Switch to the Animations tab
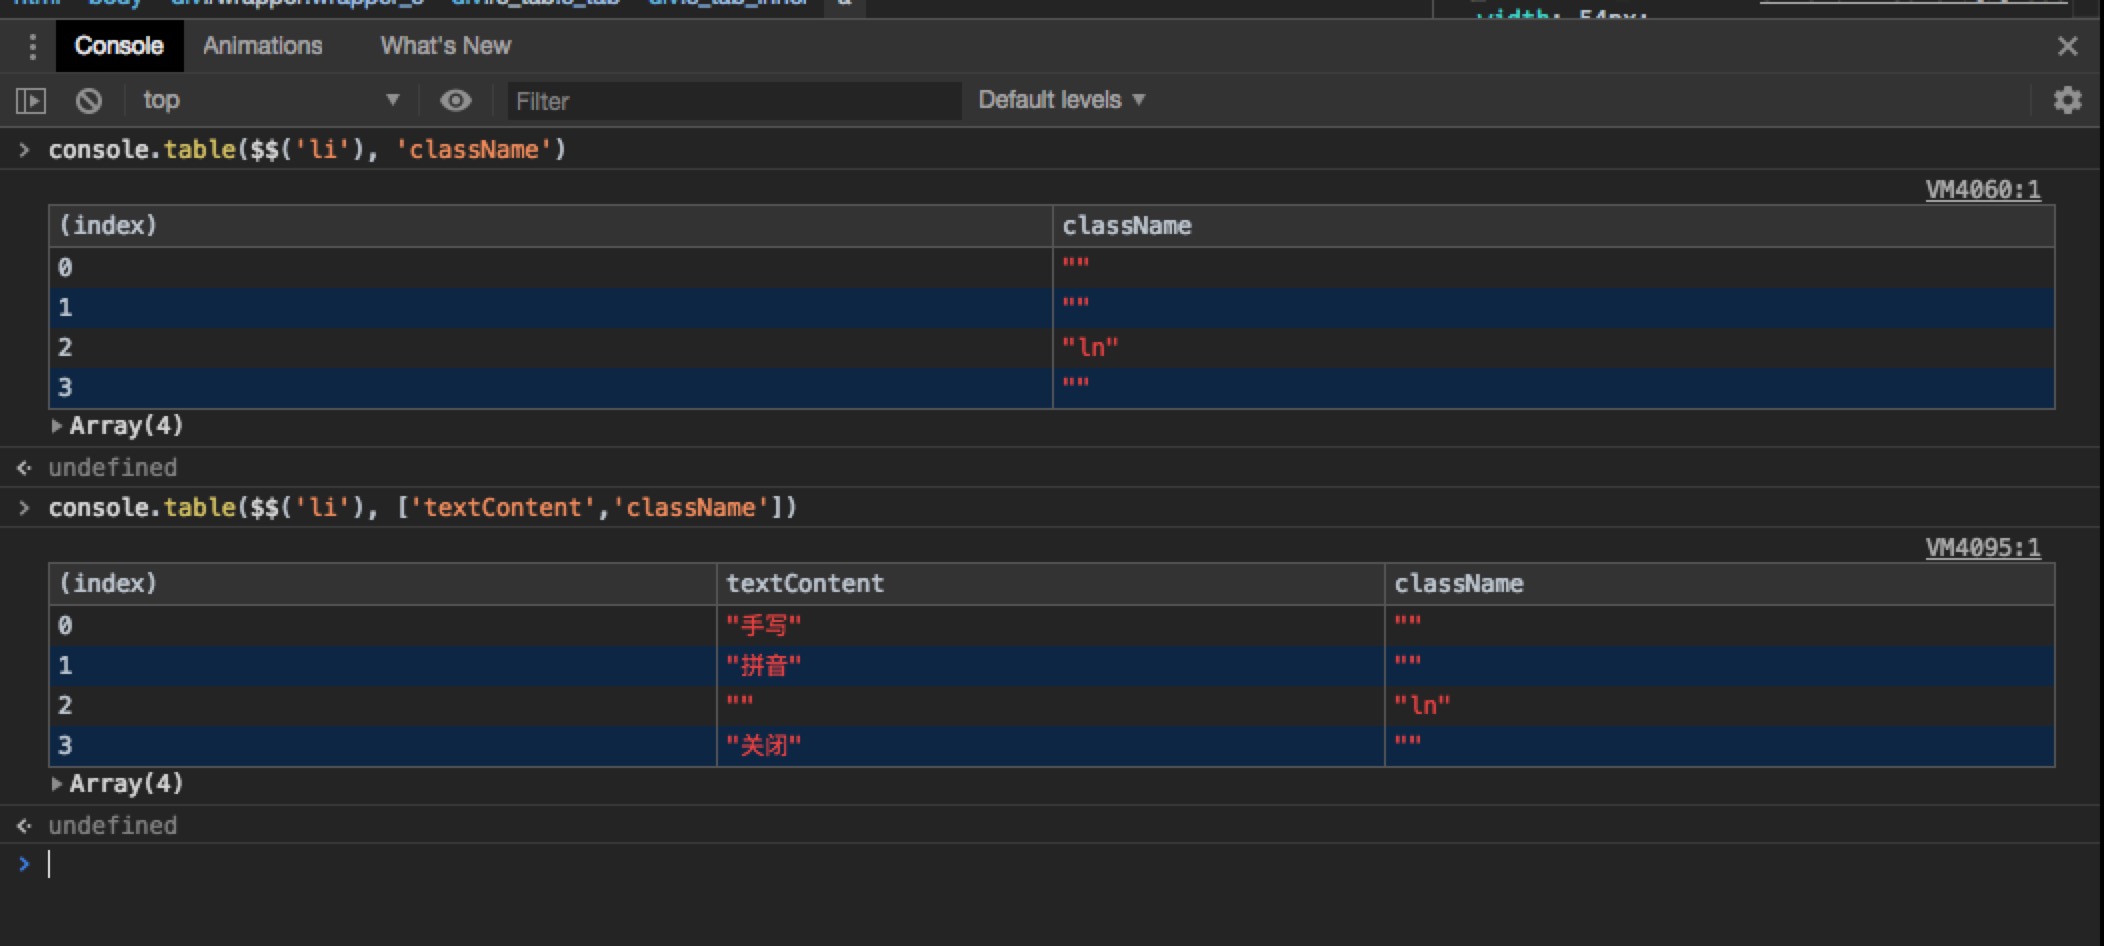This screenshot has height=946, width=2104. [x=263, y=46]
